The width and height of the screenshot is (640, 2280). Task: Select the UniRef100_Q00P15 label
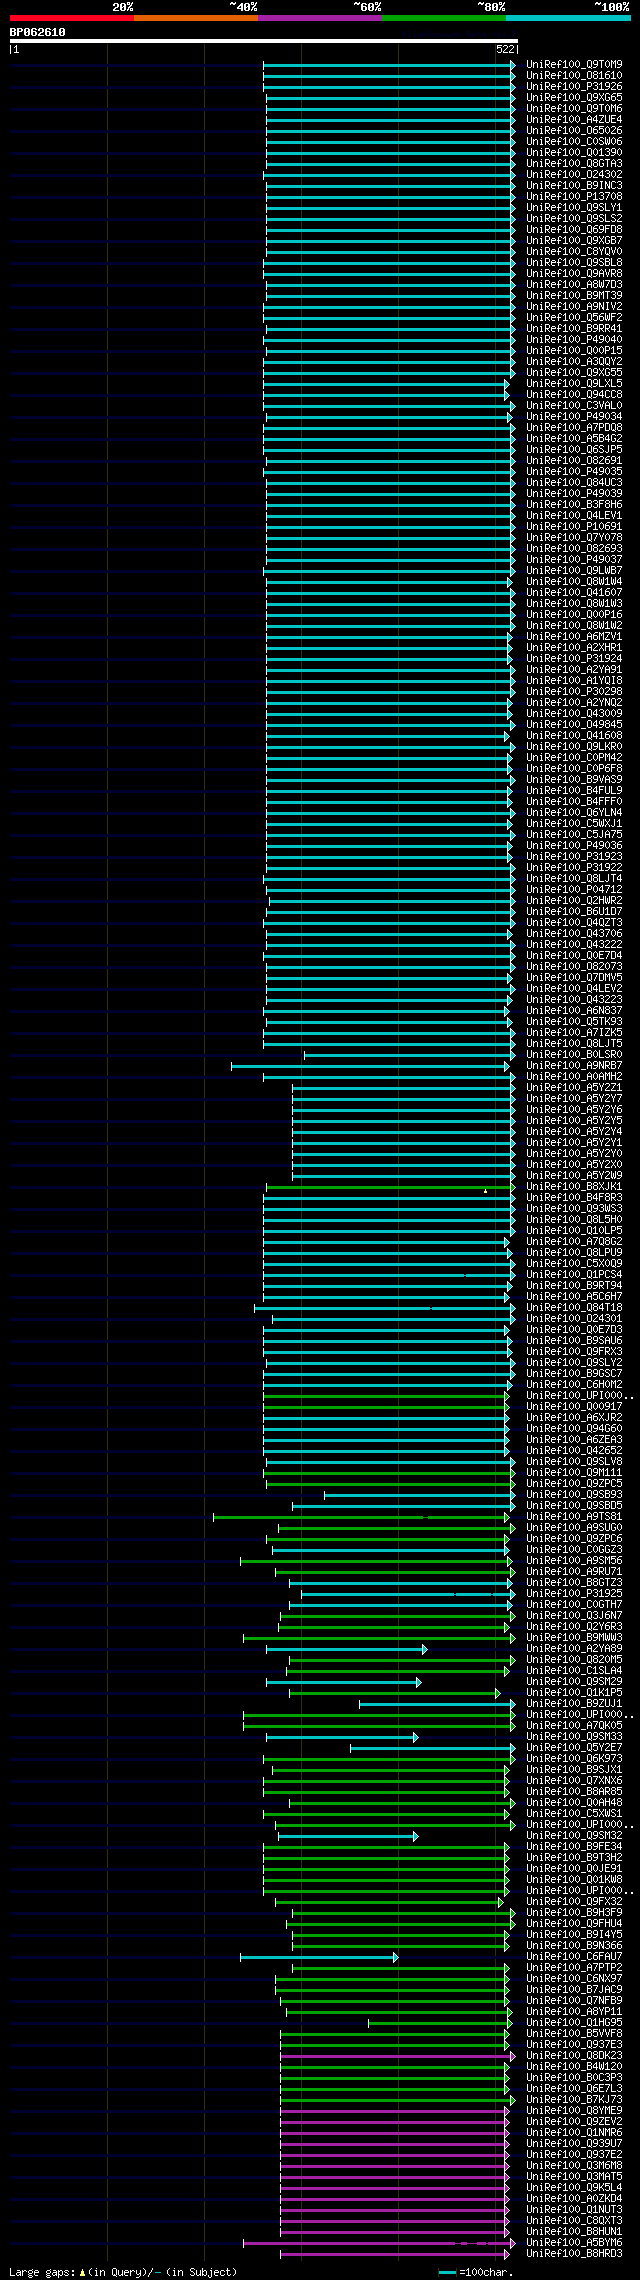[x=574, y=351]
